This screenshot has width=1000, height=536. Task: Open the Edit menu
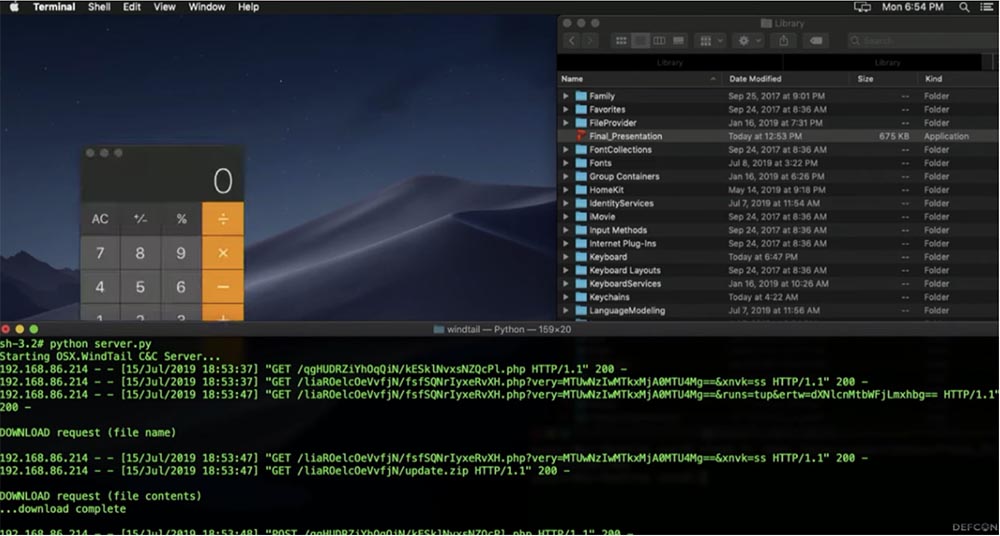click(132, 8)
